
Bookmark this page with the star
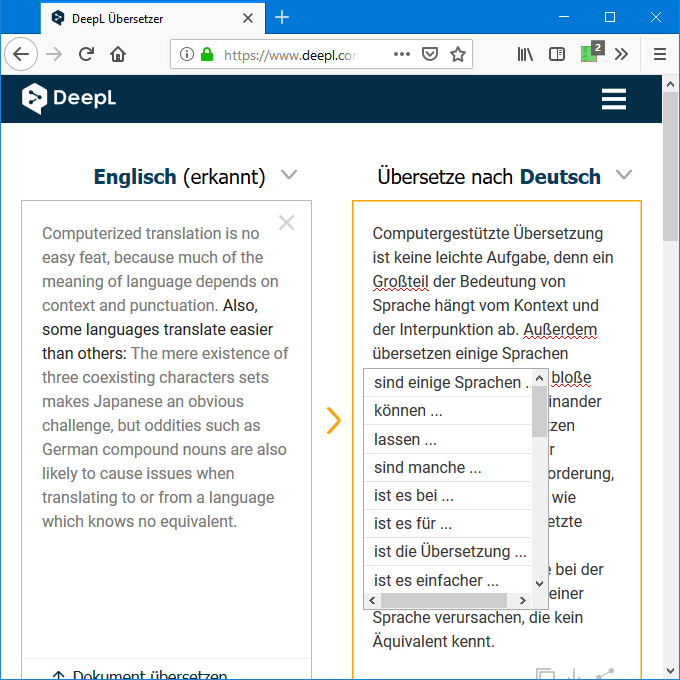click(x=458, y=54)
